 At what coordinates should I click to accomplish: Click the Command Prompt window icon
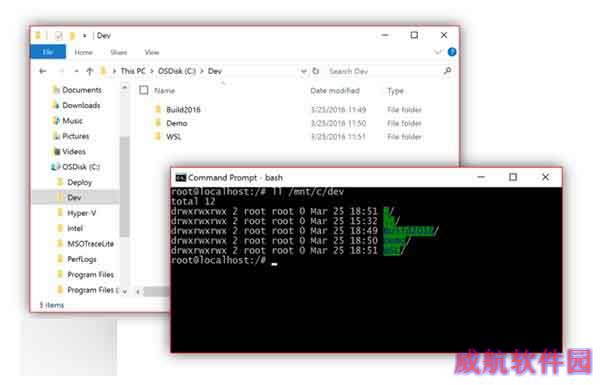180,178
